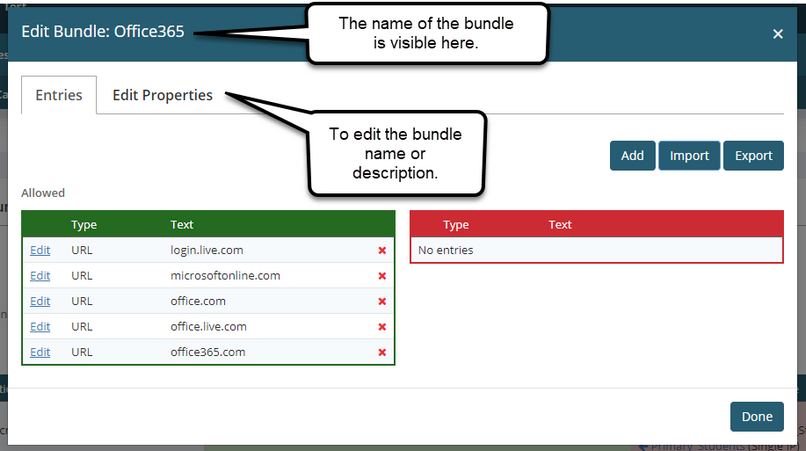The height and width of the screenshot is (451, 806).
Task: Delete the login.live.com entry with red X
Action: click(x=382, y=250)
